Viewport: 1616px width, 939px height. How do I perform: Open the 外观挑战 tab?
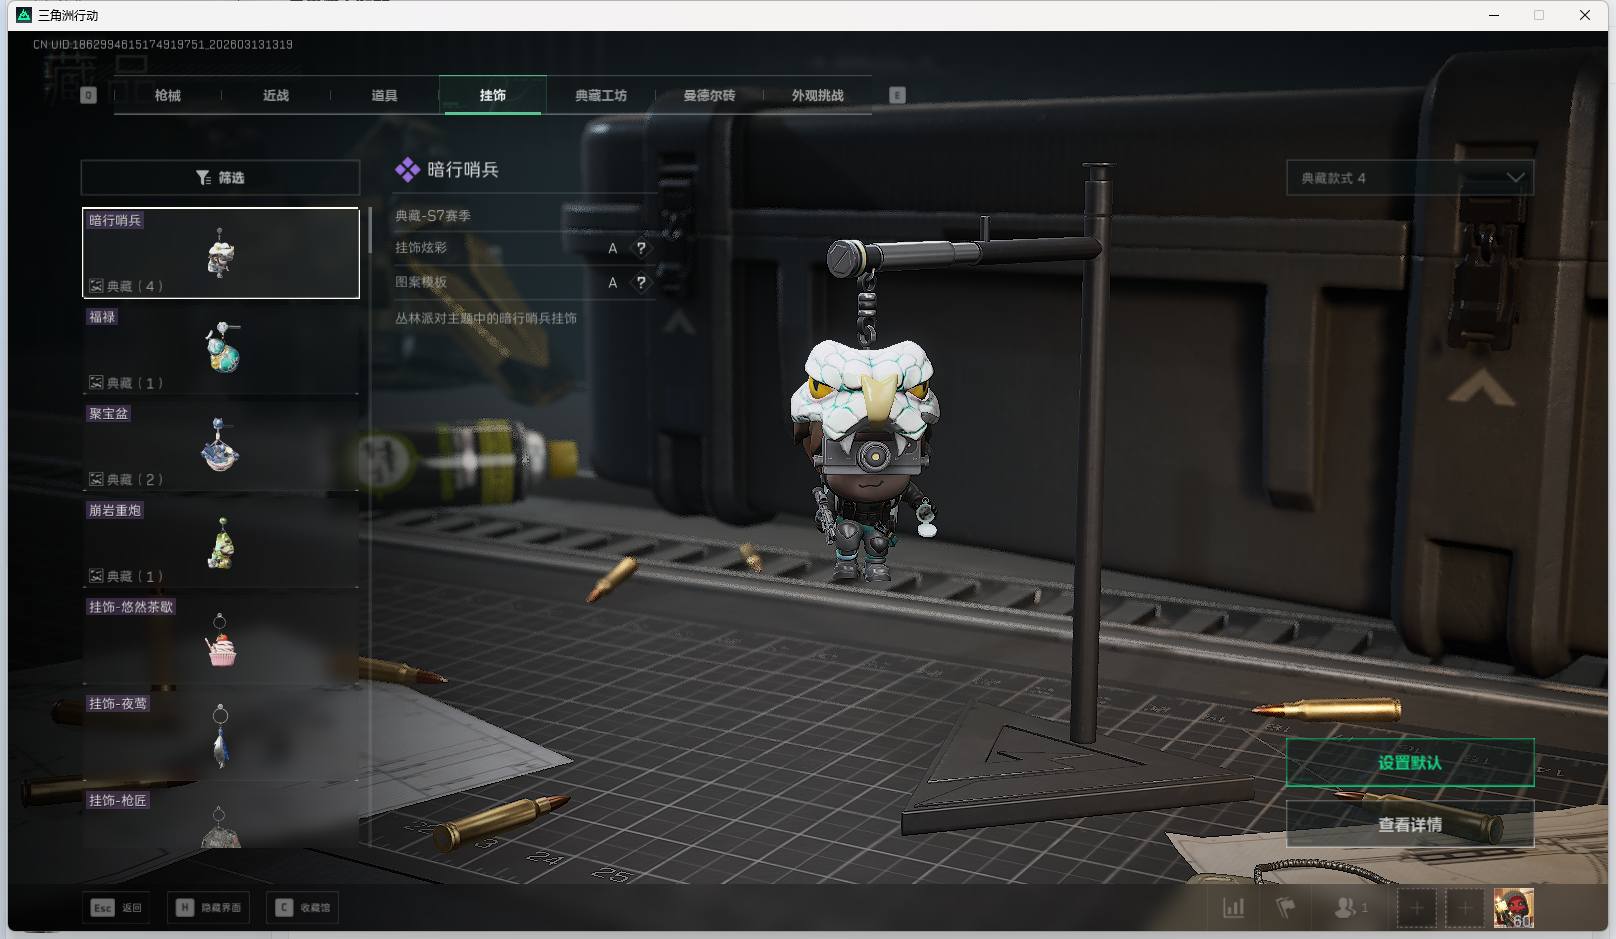point(818,95)
